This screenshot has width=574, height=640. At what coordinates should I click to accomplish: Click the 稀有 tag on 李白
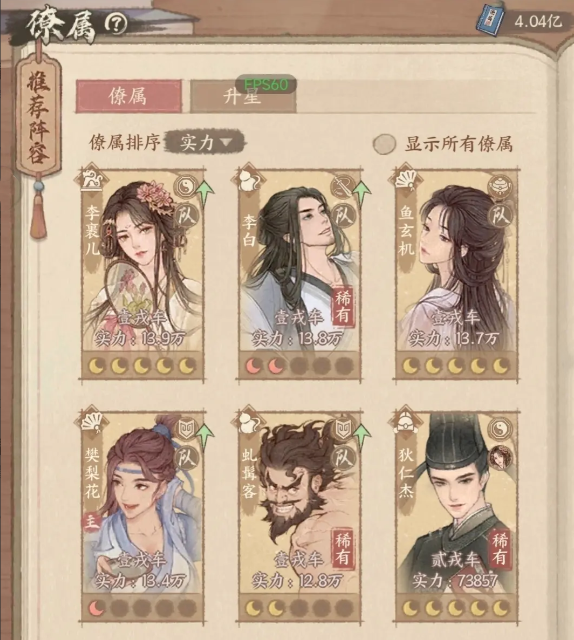coord(343,306)
